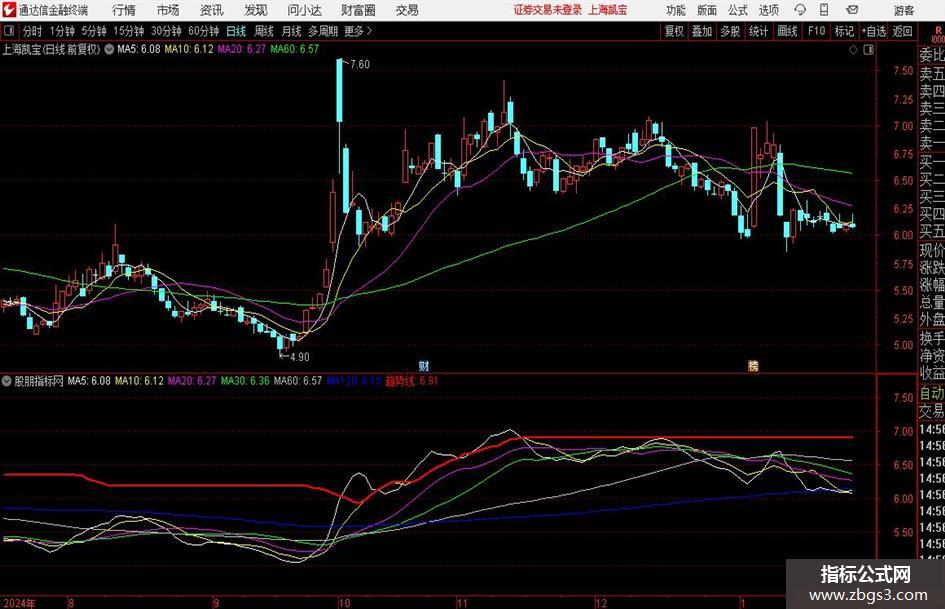Click the 叠加 toolbar button
This screenshot has height=609, width=945.
pyautogui.click(x=702, y=31)
